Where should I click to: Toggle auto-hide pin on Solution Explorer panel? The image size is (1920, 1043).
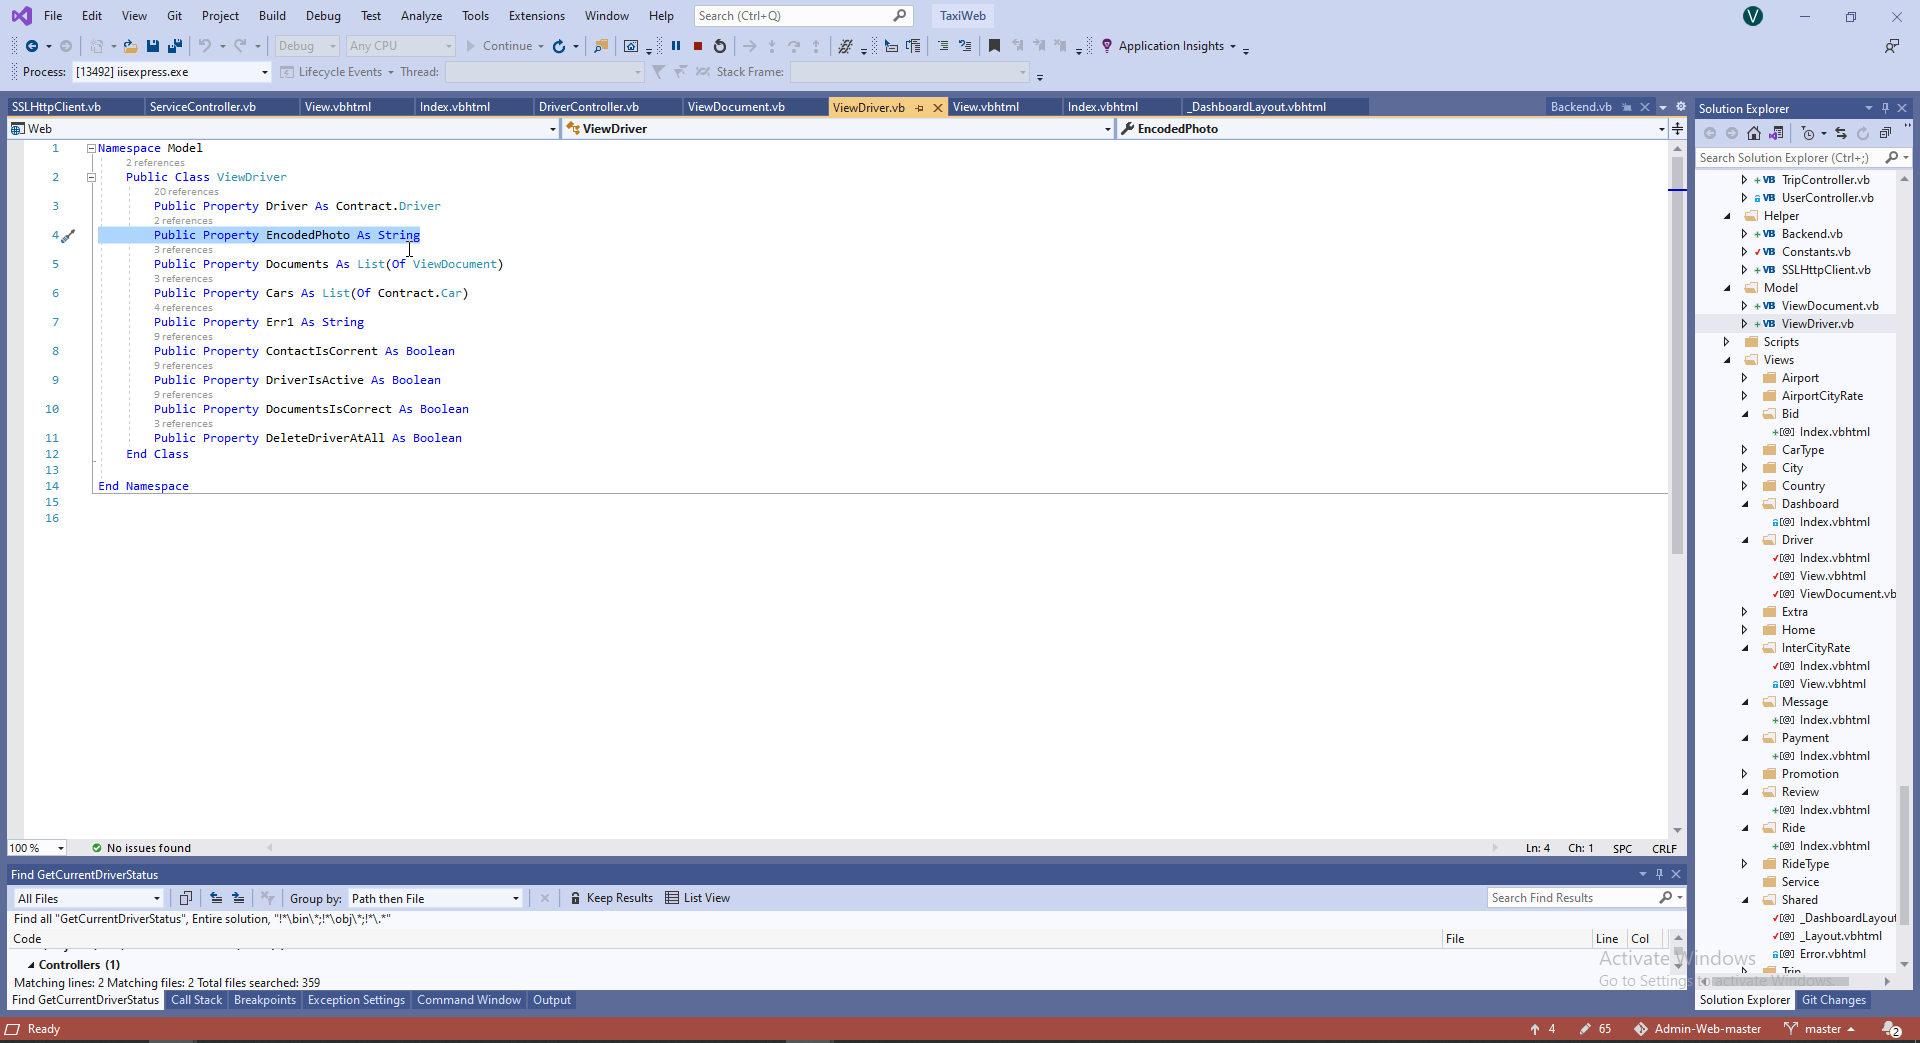click(x=1885, y=108)
